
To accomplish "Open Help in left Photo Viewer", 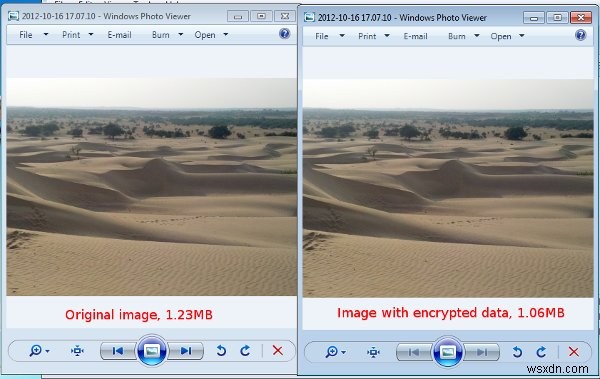I will (x=284, y=34).
